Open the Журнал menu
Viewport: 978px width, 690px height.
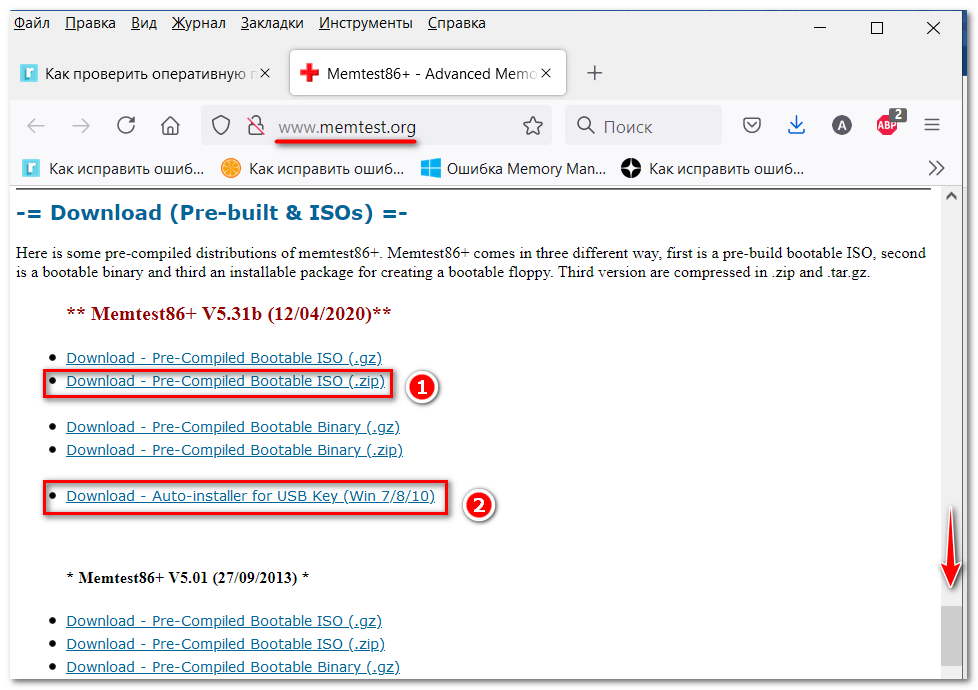click(x=198, y=23)
